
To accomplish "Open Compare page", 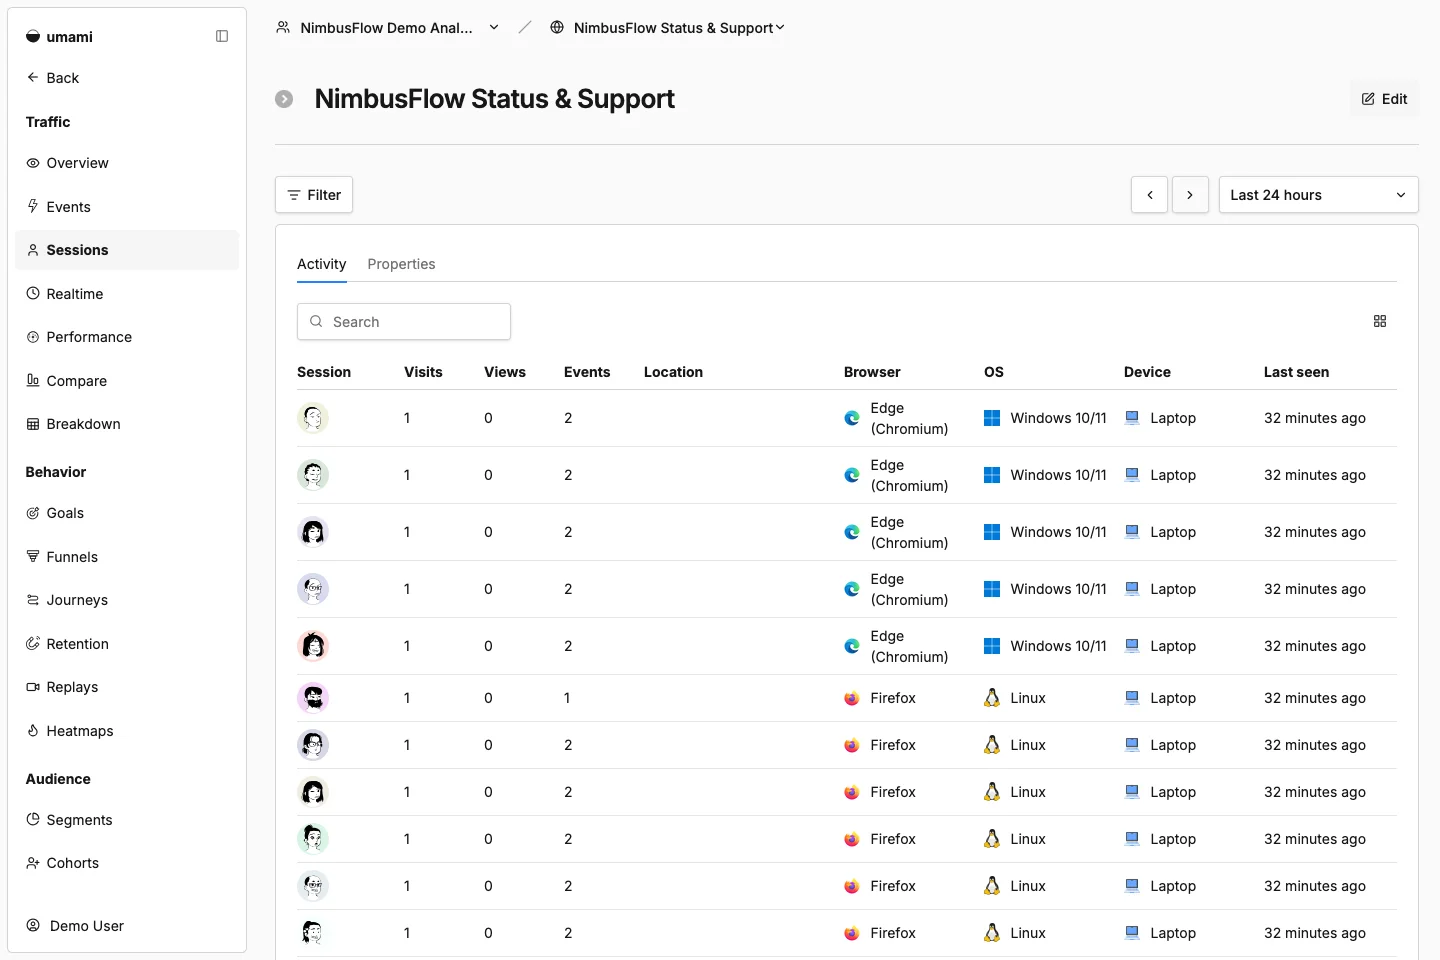I will coord(127,381).
